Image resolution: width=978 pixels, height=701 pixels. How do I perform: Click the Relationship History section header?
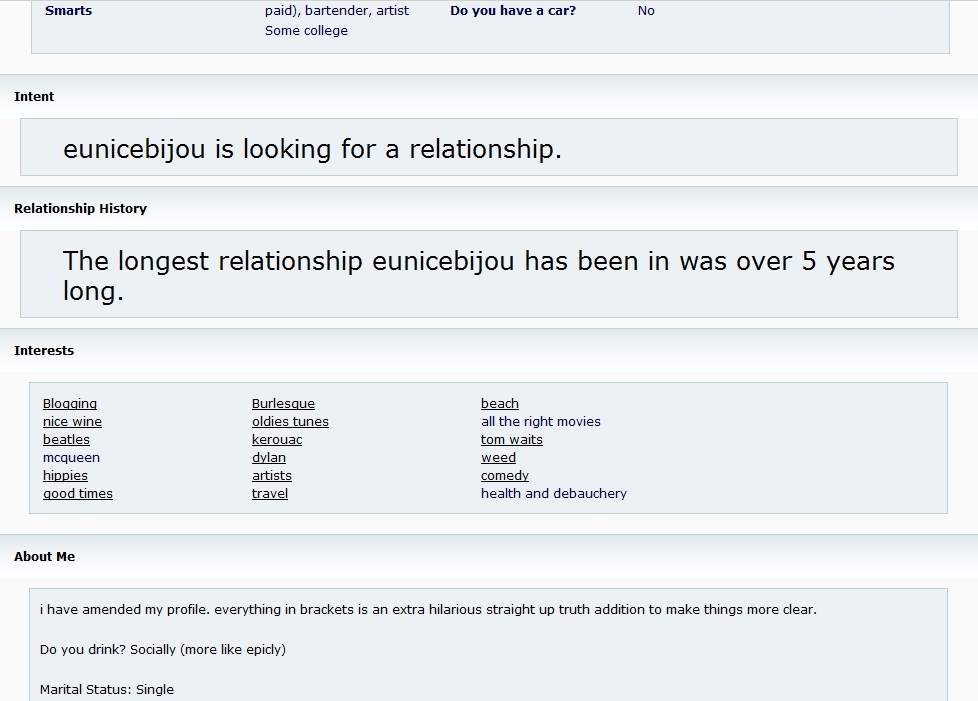point(80,209)
